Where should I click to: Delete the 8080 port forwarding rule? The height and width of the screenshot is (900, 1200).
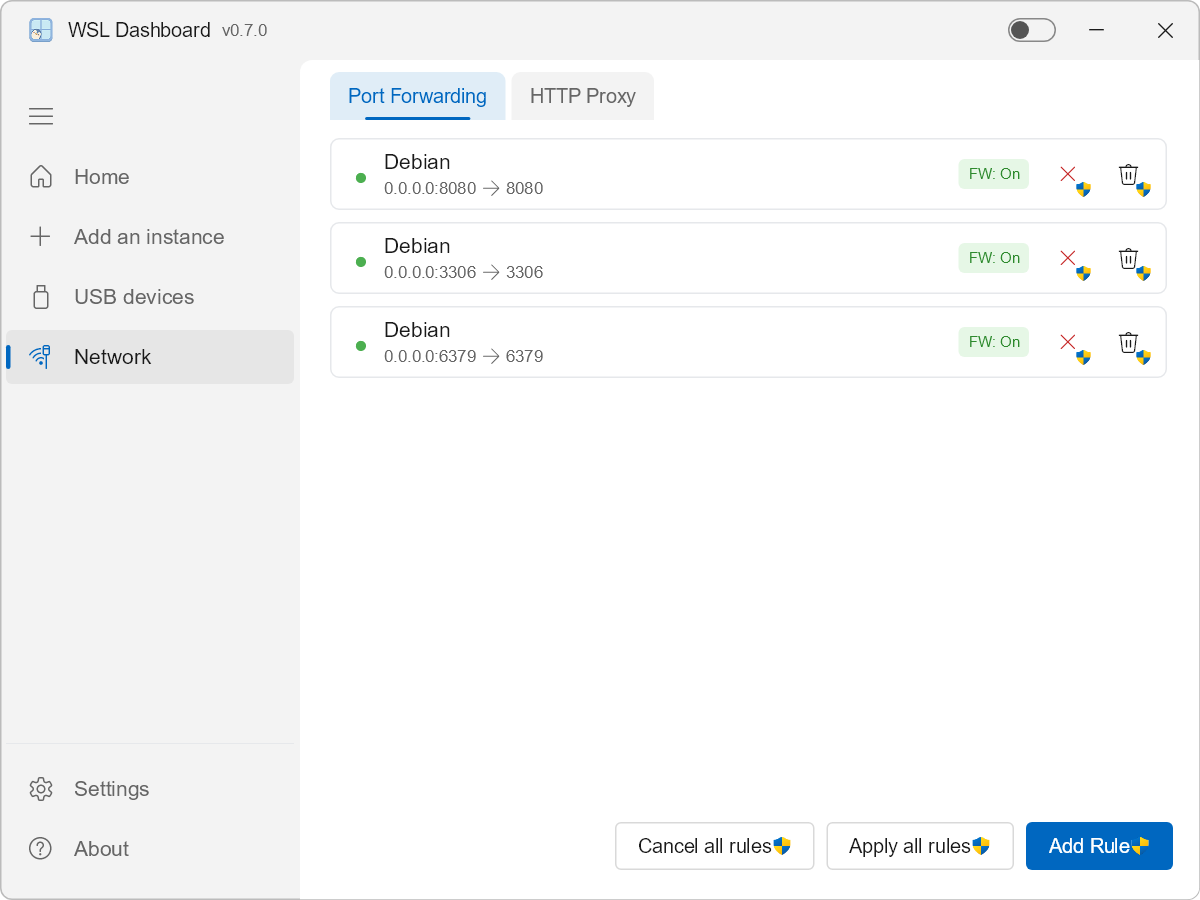(1128, 173)
